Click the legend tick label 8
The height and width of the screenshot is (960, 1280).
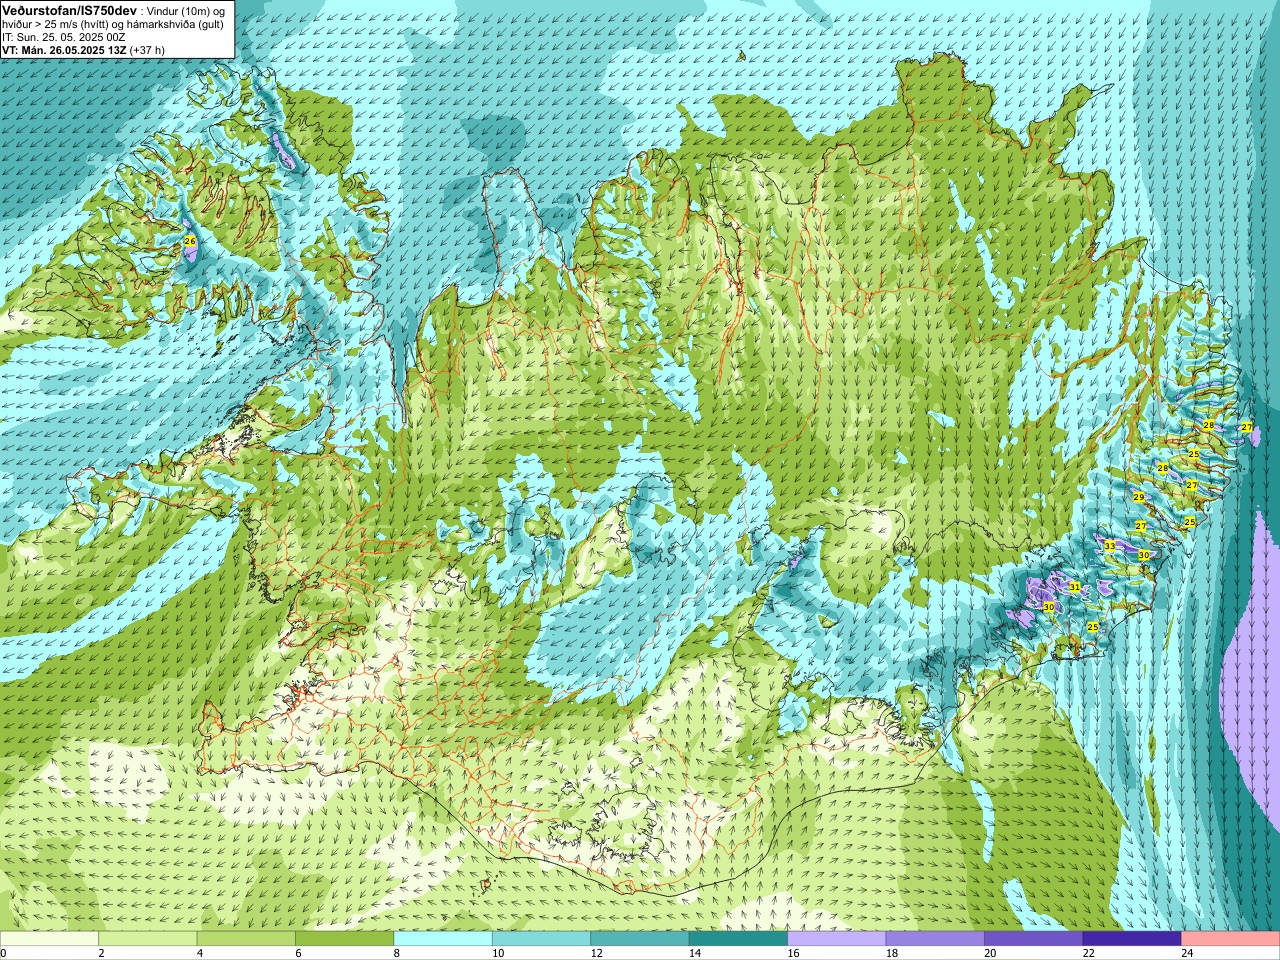(397, 954)
